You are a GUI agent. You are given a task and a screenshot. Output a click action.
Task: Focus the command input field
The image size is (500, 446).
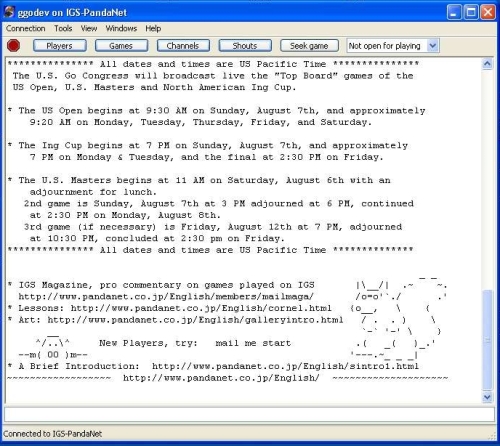click(x=249, y=414)
